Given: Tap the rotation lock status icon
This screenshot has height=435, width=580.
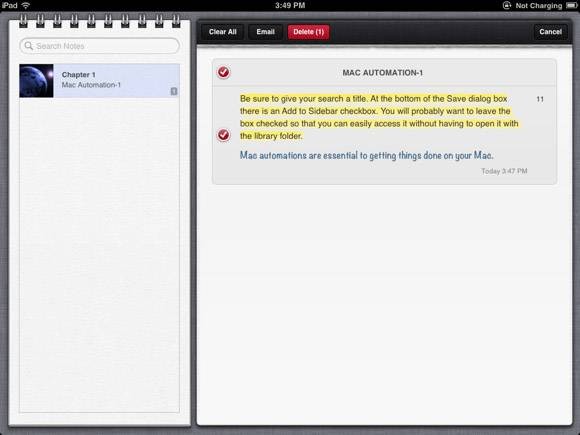Looking at the screenshot, I should [x=506, y=5].
